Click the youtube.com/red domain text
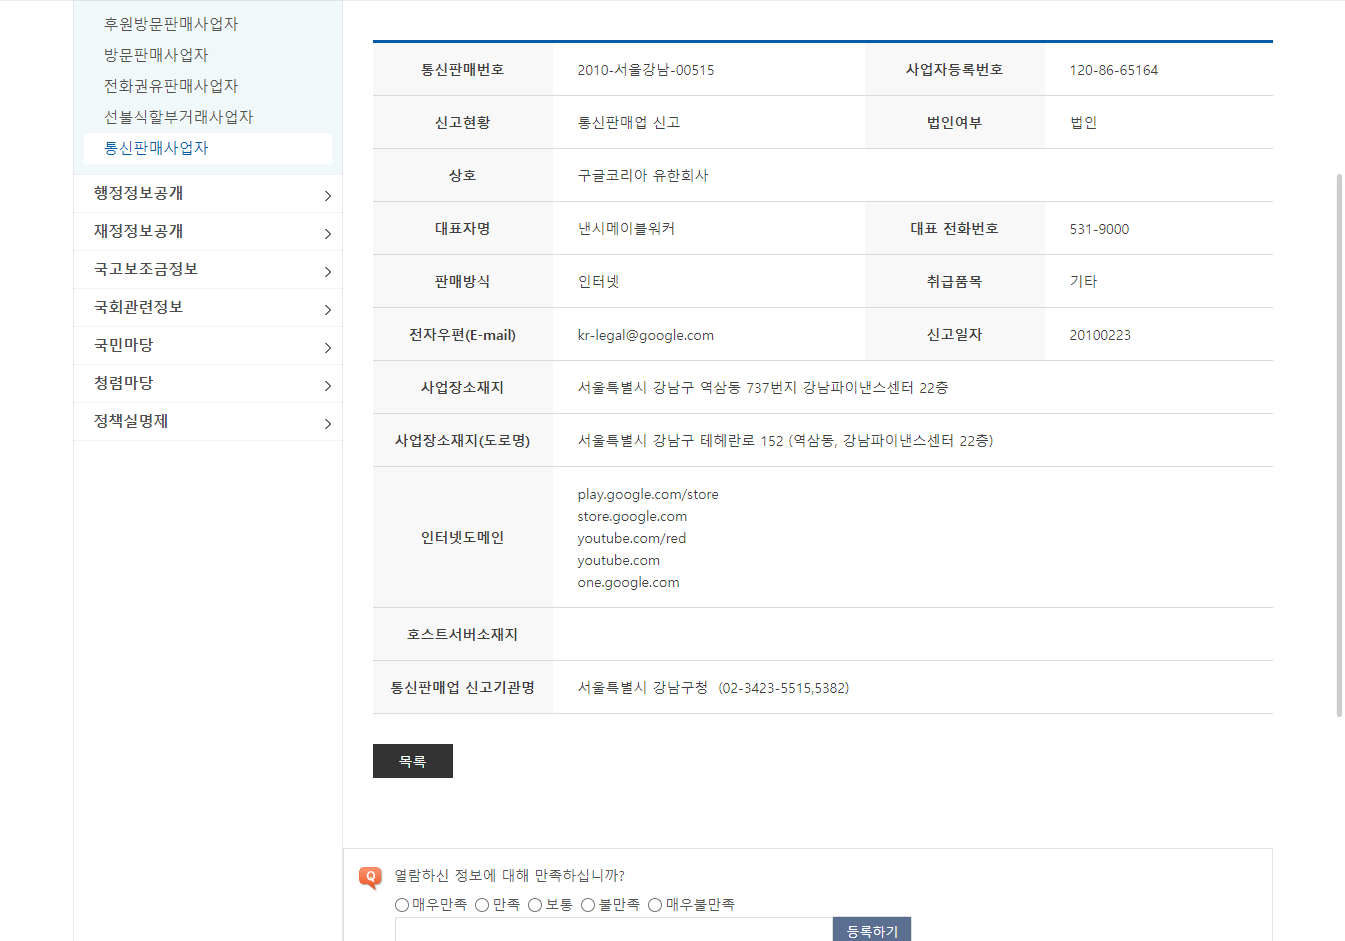Screen dimensions: 1345x941 coord(632,538)
